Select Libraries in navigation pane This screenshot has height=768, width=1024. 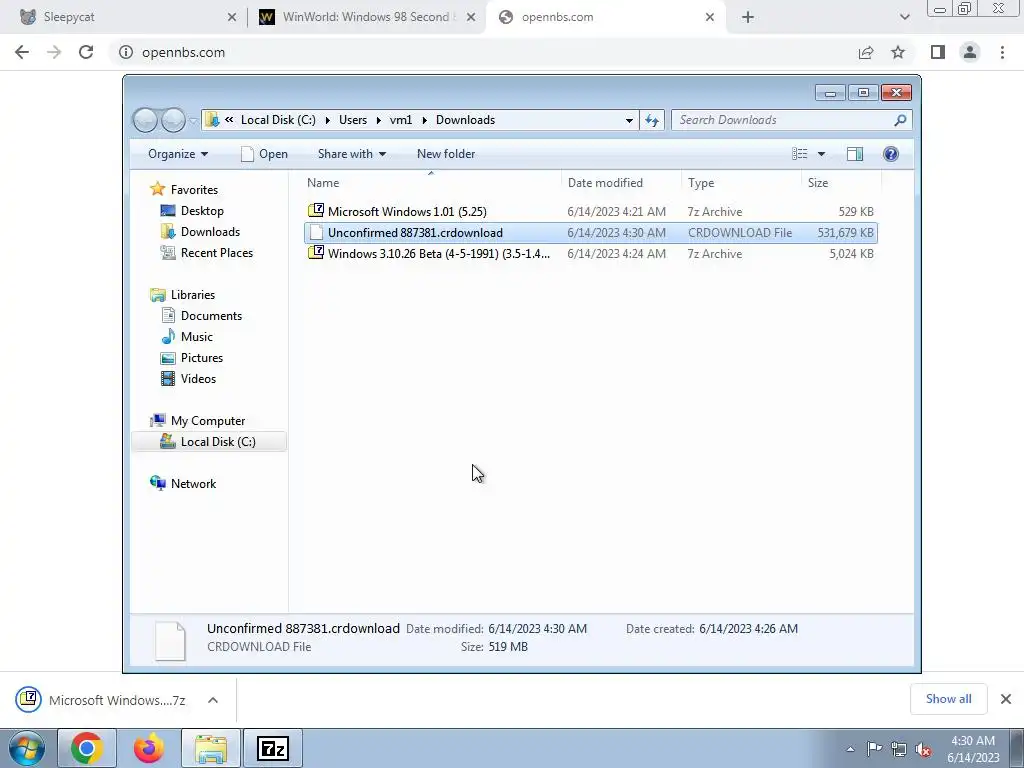tap(182, 295)
